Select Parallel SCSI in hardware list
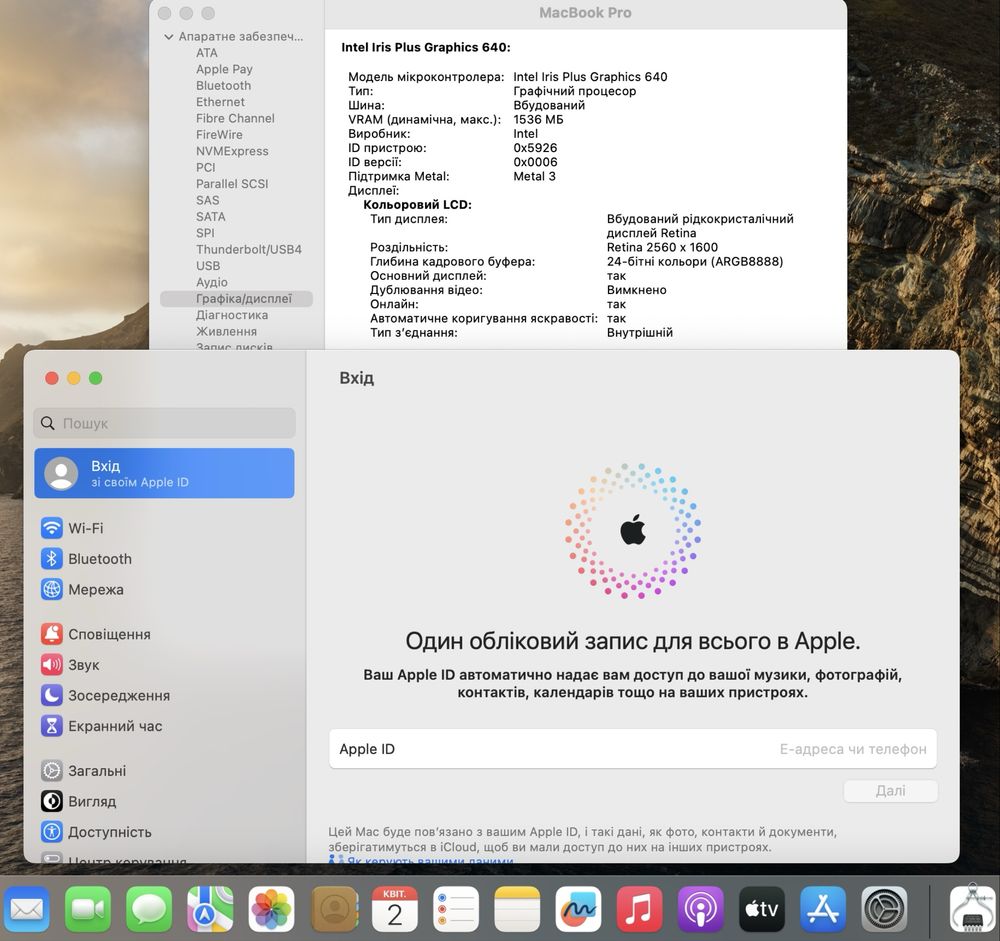Image resolution: width=1000 pixels, height=941 pixels. tap(232, 184)
